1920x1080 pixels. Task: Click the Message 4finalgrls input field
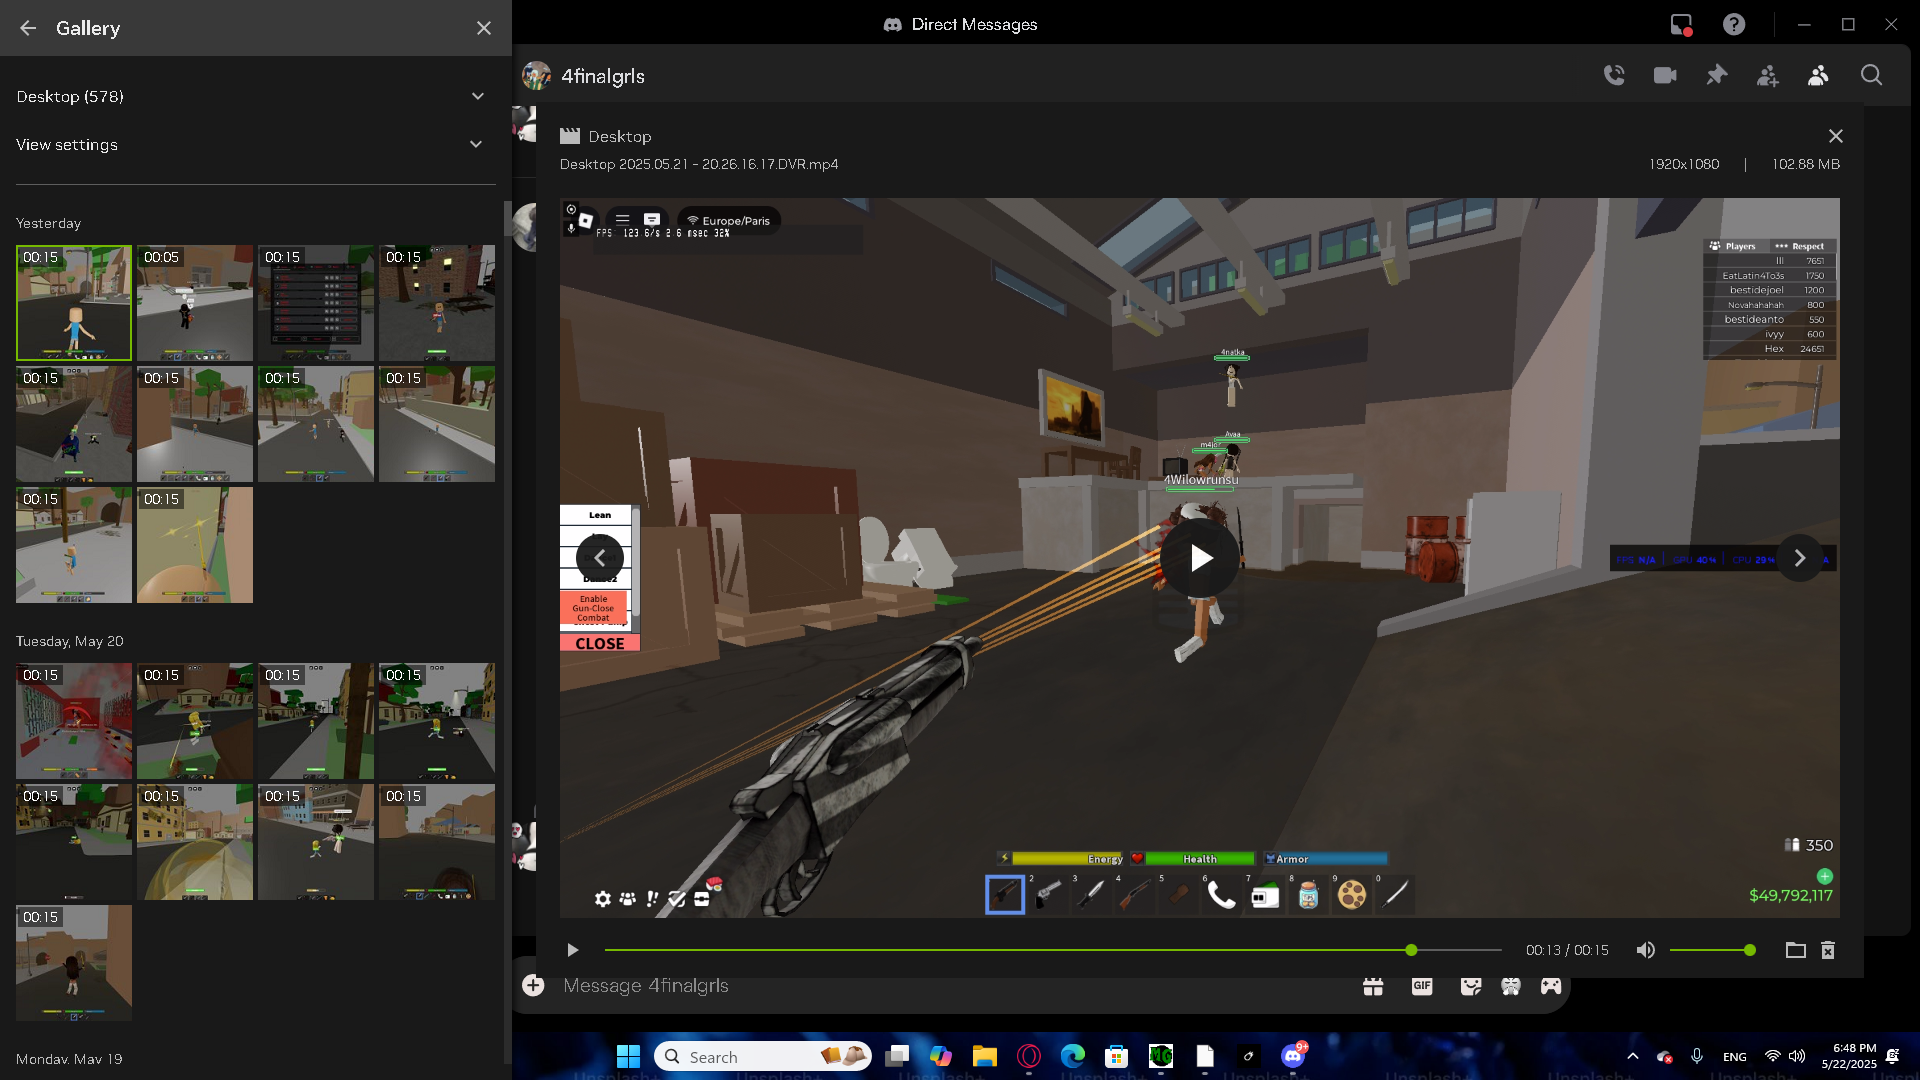900,986
